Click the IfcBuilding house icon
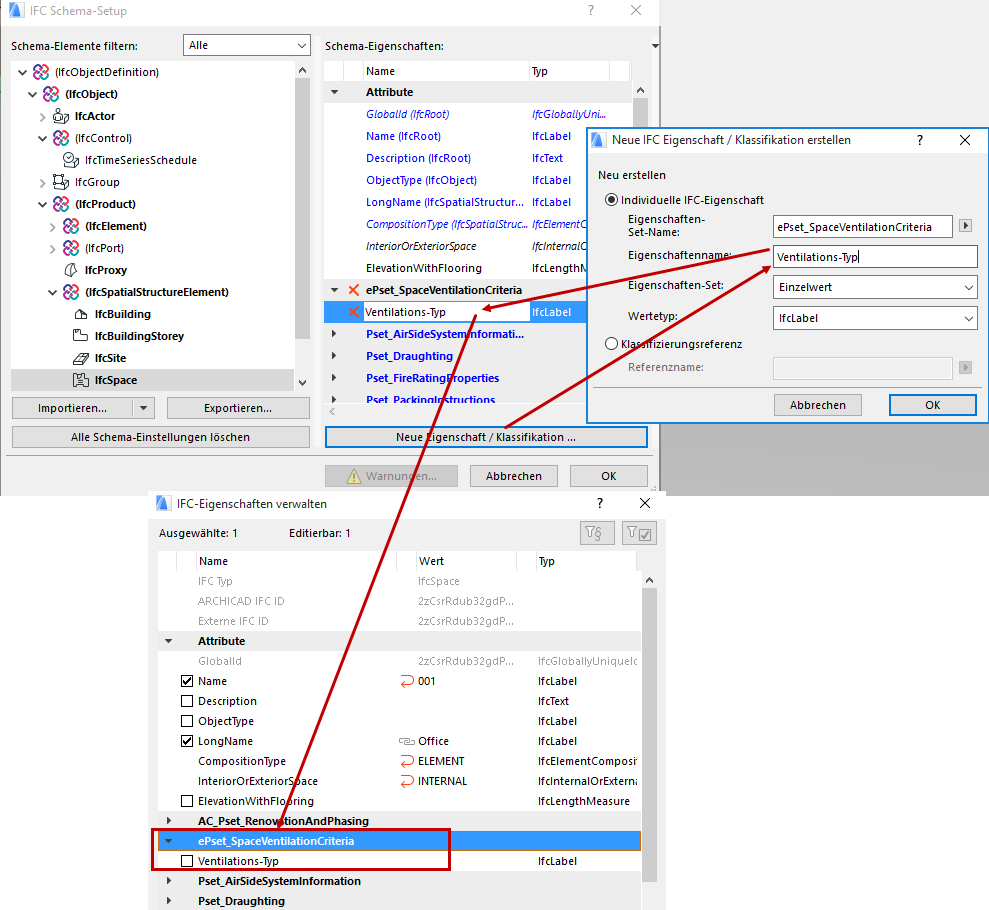Viewport: 989px width, 910px height. (x=81, y=314)
